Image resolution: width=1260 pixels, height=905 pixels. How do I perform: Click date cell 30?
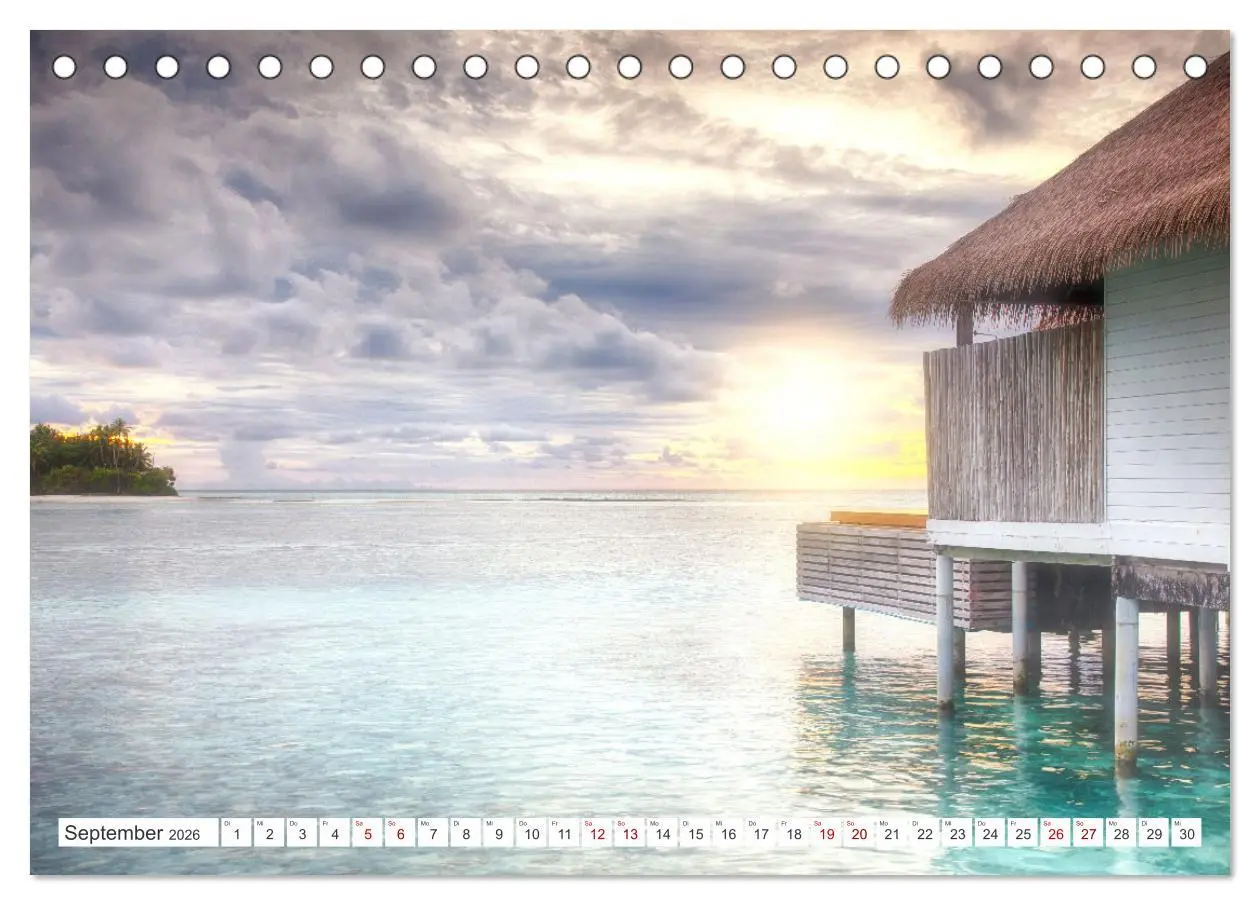click(1187, 832)
